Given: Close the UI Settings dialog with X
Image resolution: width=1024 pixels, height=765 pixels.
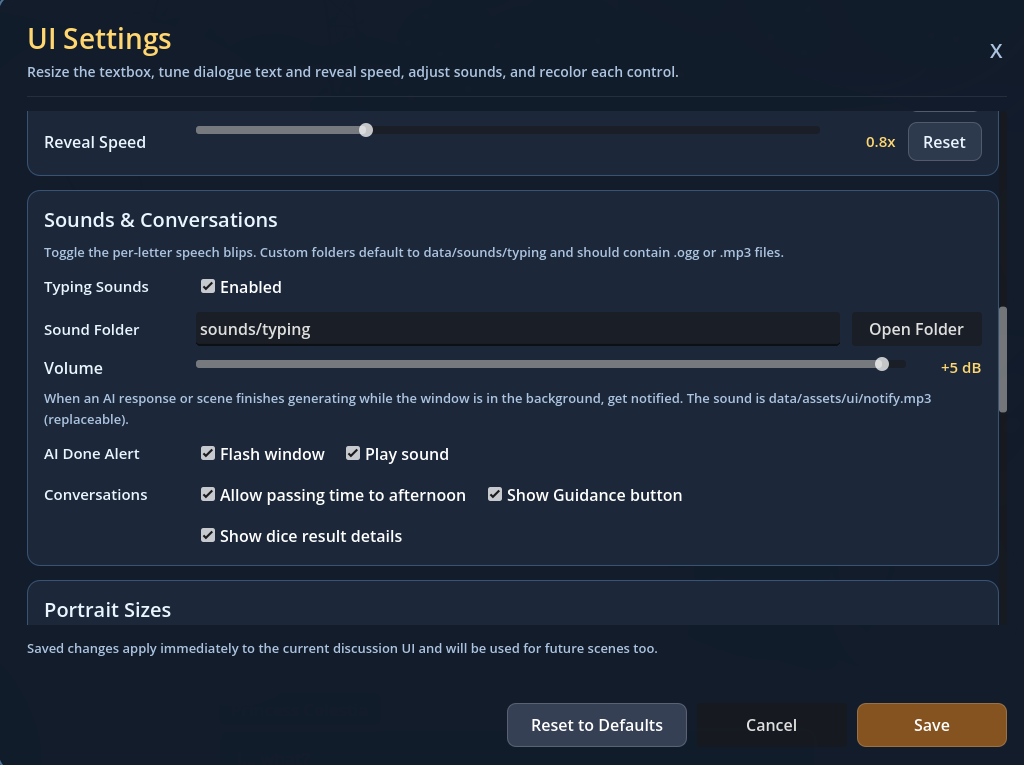Looking at the screenshot, I should 995,51.
